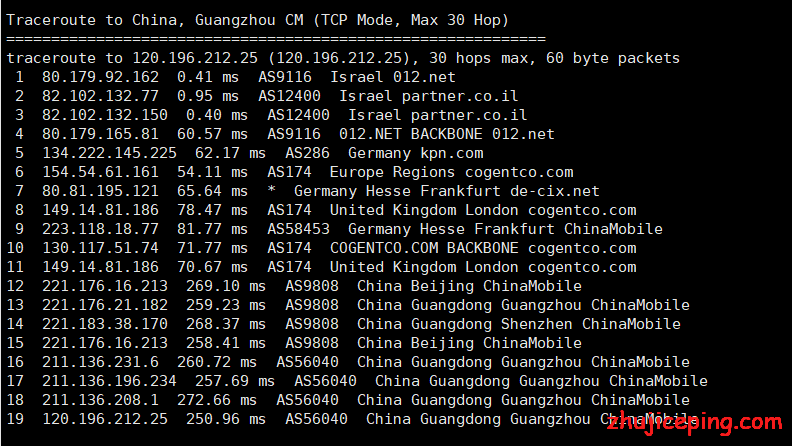The width and height of the screenshot is (792, 446).
Task: Click hop 18 IP 211.136.208.1
Action: coord(100,401)
